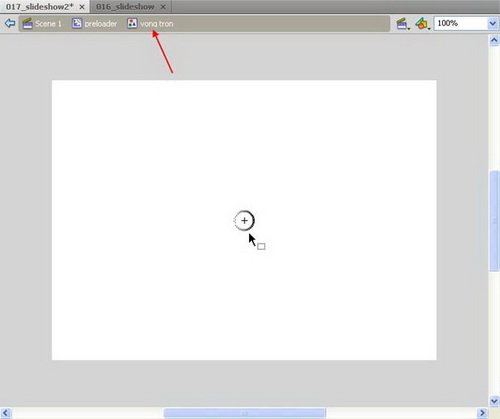Go to preloader in breadcrumb
The height and width of the screenshot is (419, 500).
(x=101, y=24)
